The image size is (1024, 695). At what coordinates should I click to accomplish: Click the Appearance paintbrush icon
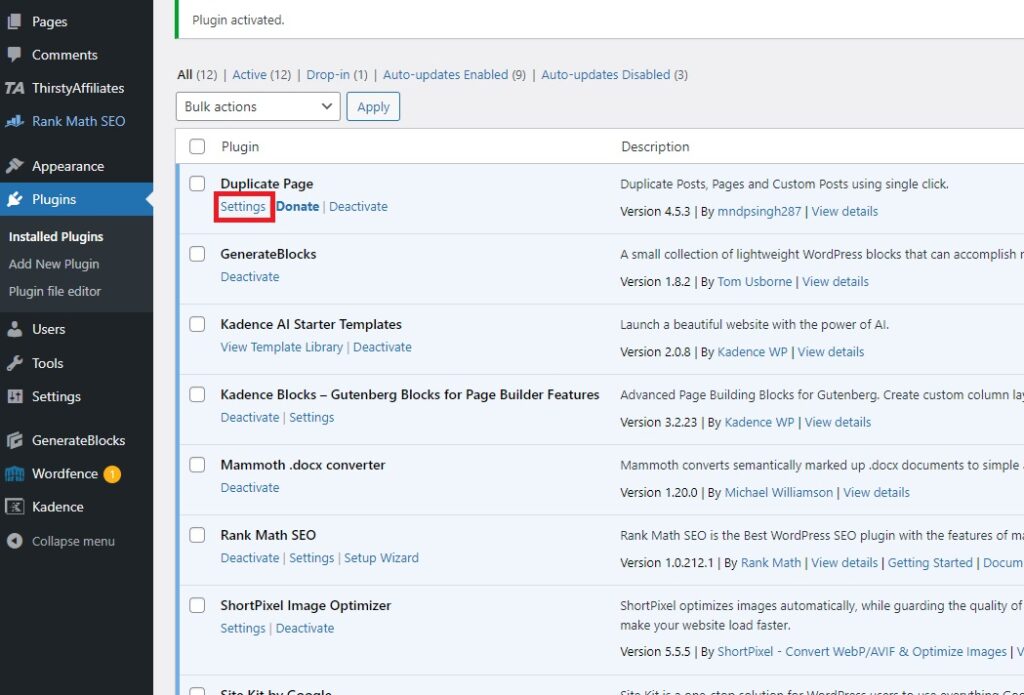[x=14, y=166]
